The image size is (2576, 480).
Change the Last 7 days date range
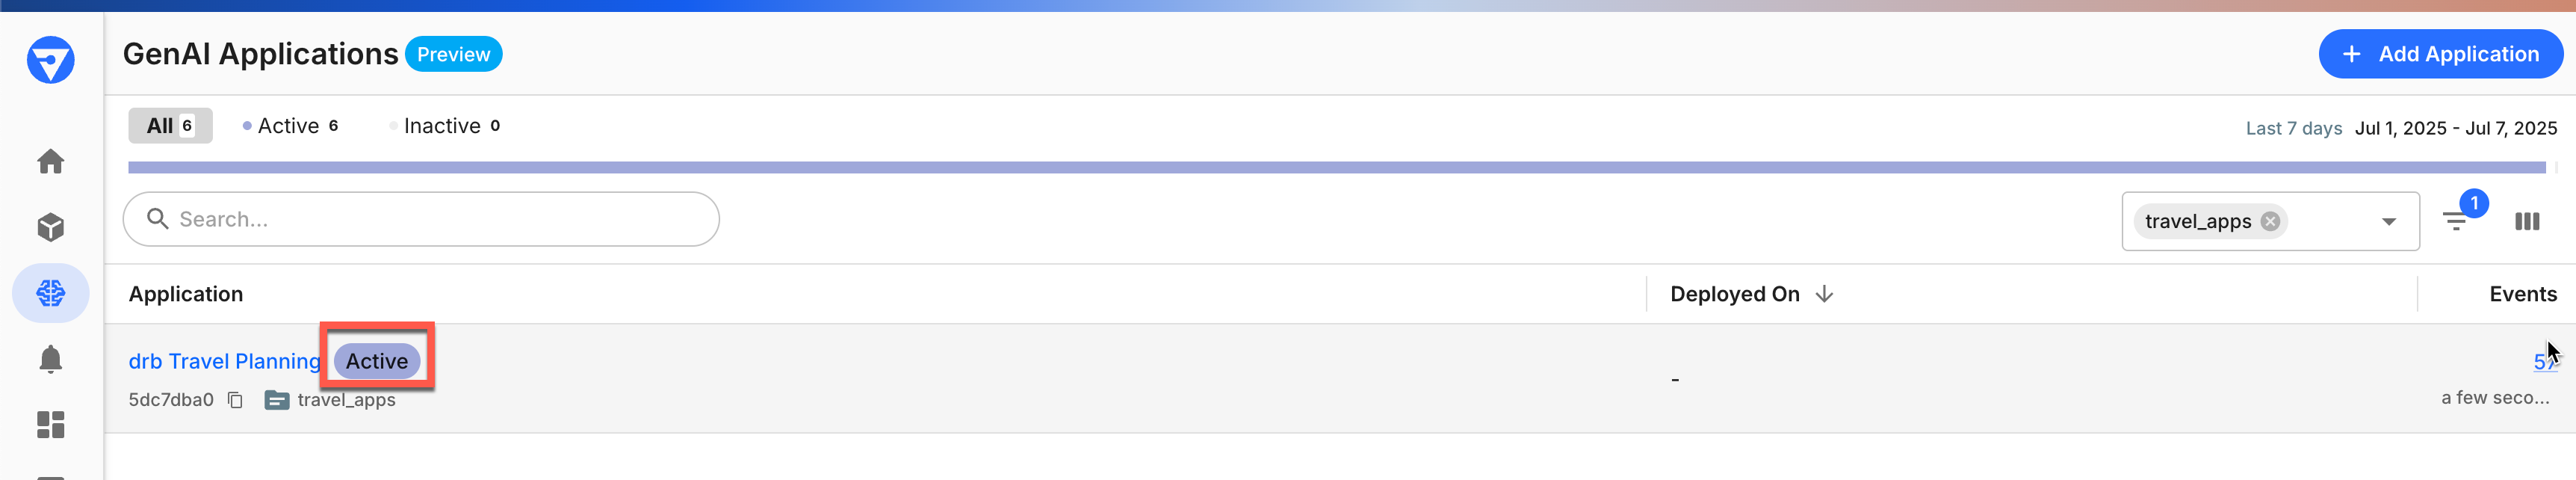coord(2293,128)
